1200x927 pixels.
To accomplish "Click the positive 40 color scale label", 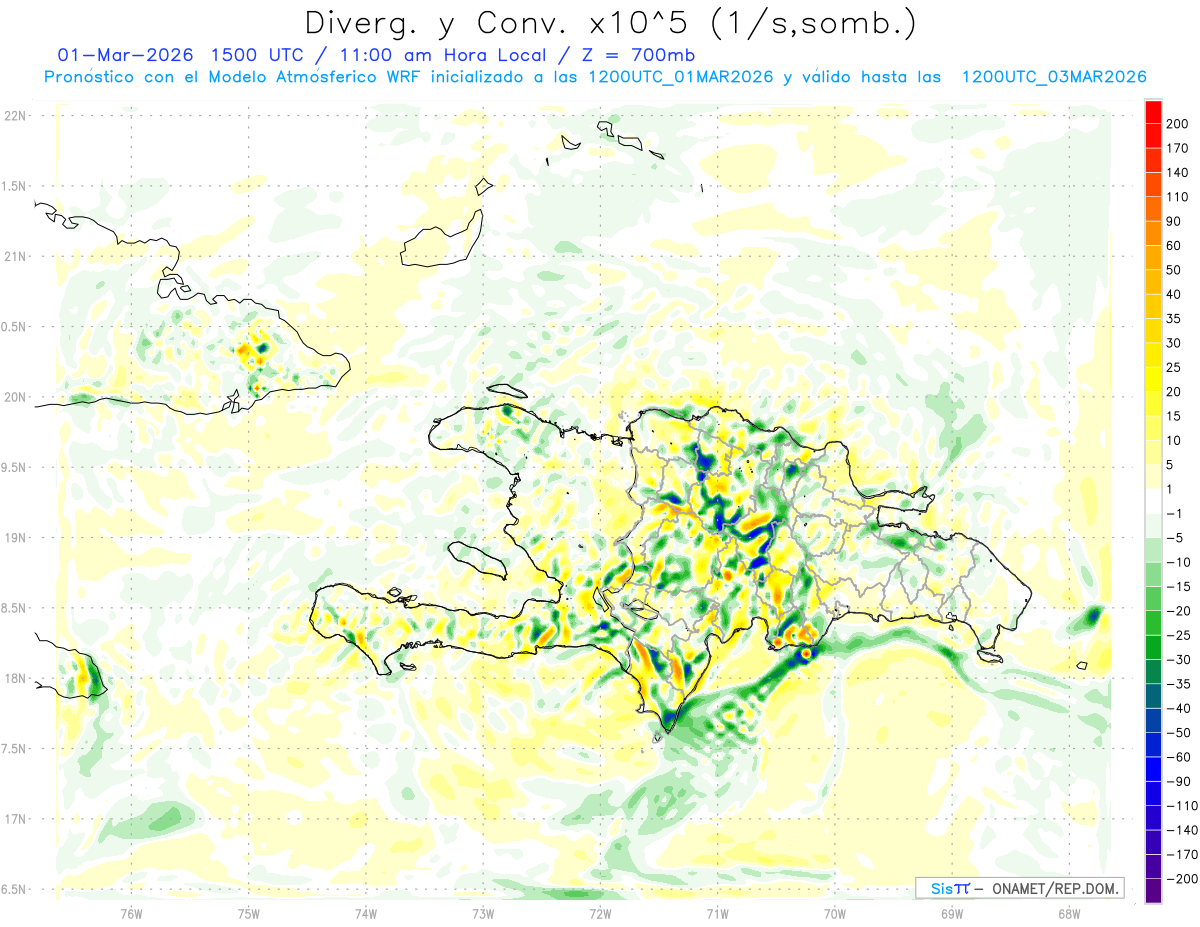I will [x=1174, y=295].
